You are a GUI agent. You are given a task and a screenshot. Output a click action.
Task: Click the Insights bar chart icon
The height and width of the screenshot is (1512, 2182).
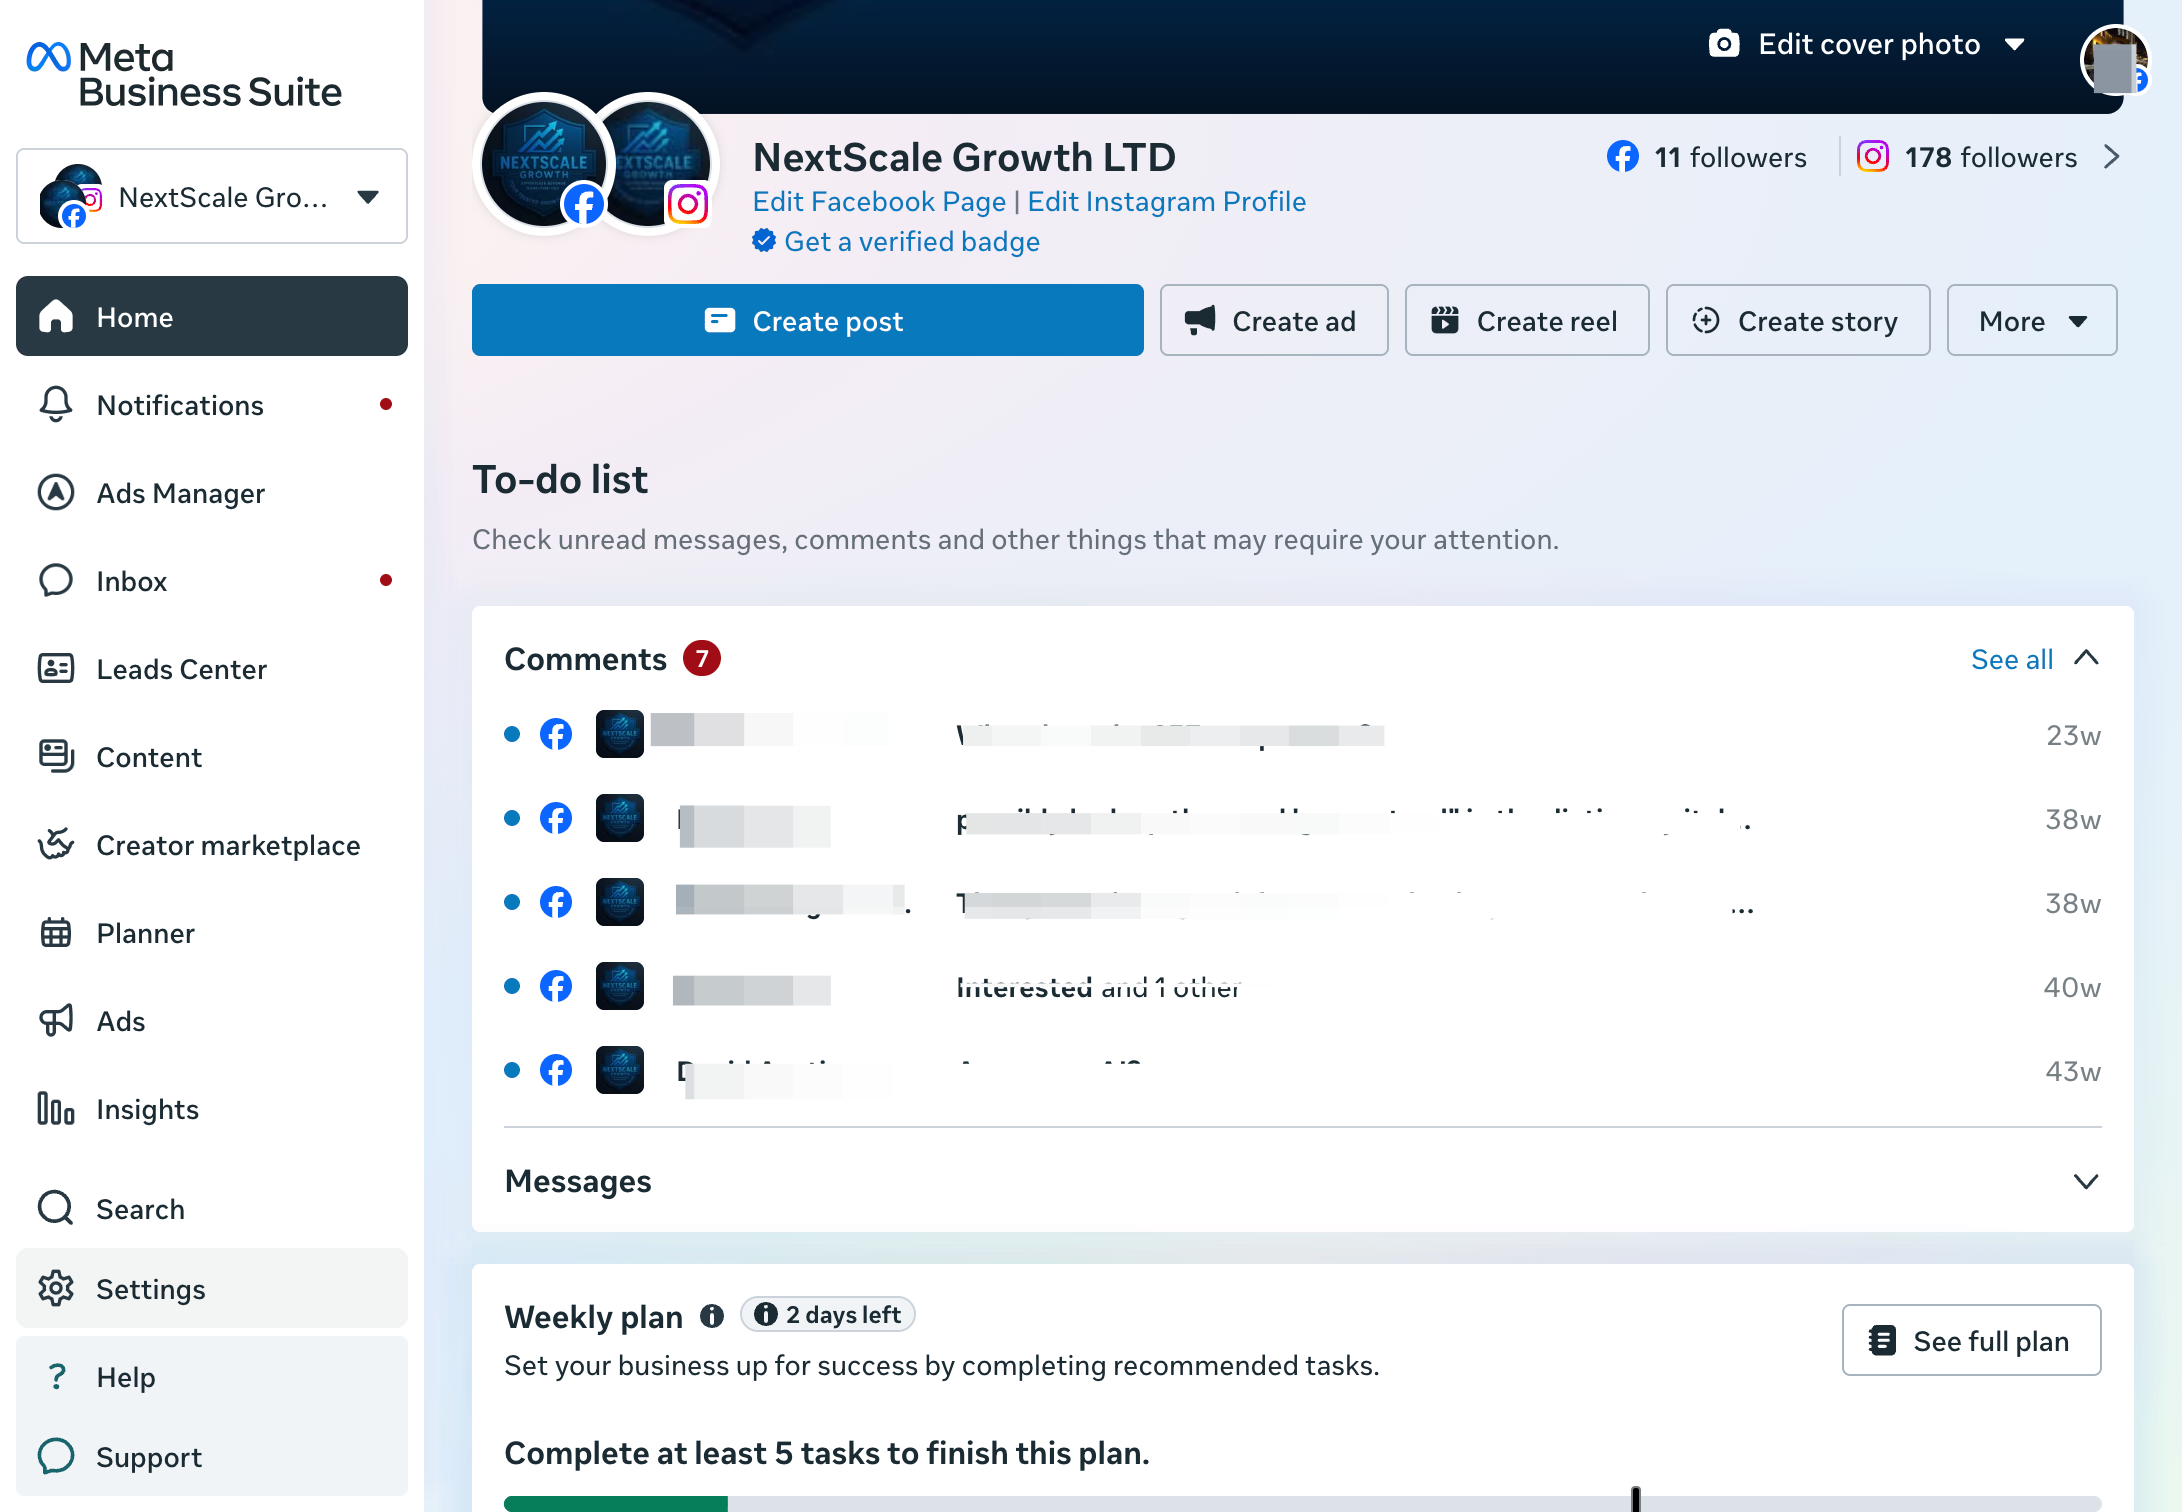(56, 1109)
